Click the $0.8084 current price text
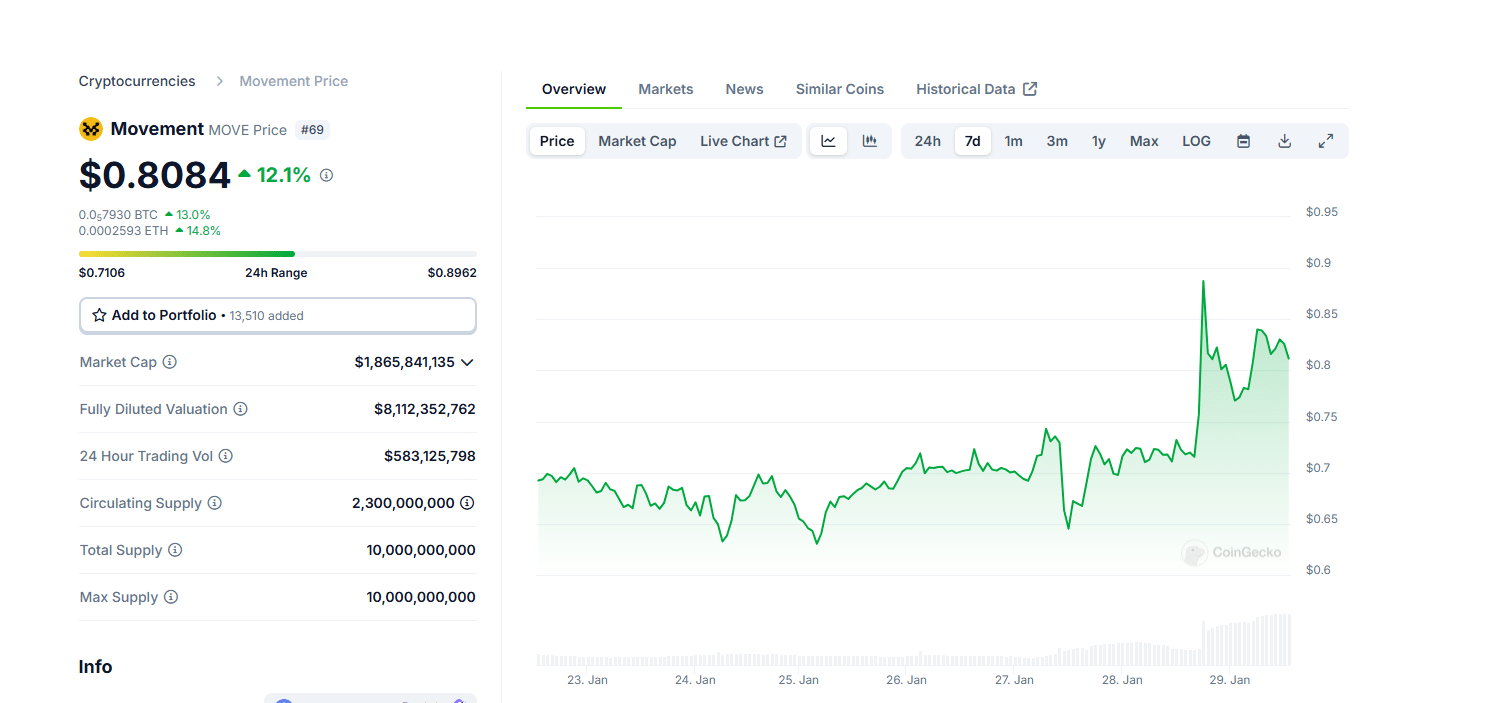 [155, 175]
